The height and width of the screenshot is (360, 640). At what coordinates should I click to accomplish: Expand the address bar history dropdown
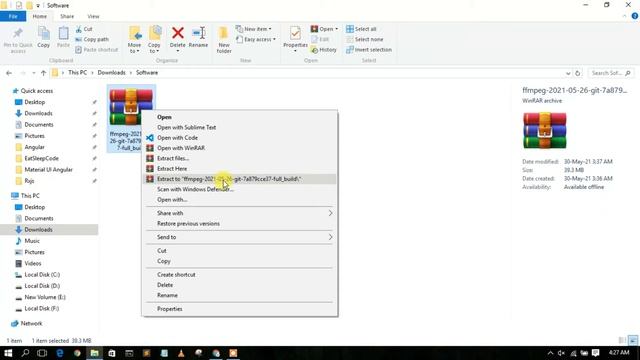(568, 73)
